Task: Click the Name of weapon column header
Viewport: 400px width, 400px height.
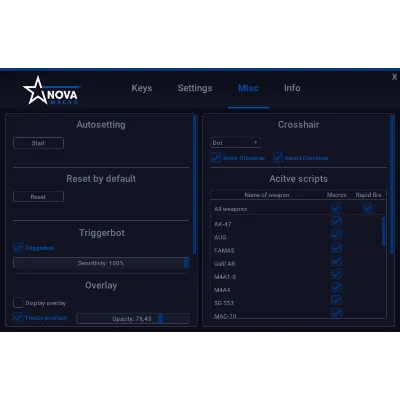Action: coord(267,195)
